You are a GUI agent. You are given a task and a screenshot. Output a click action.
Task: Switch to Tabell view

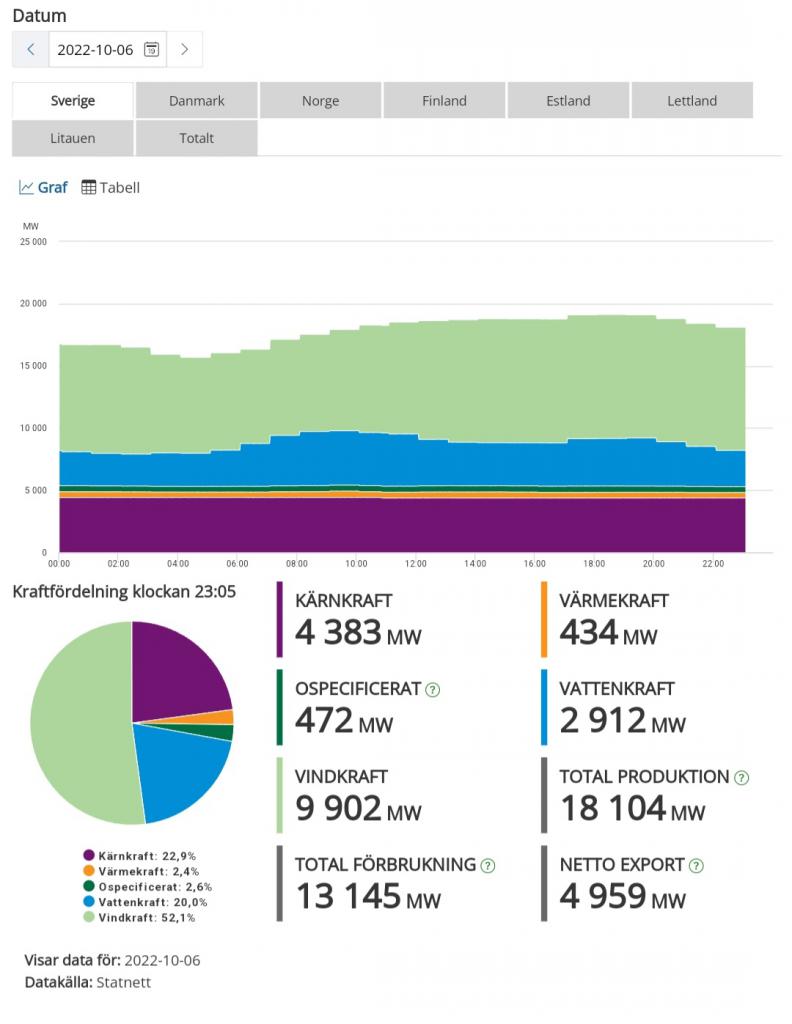coord(110,187)
